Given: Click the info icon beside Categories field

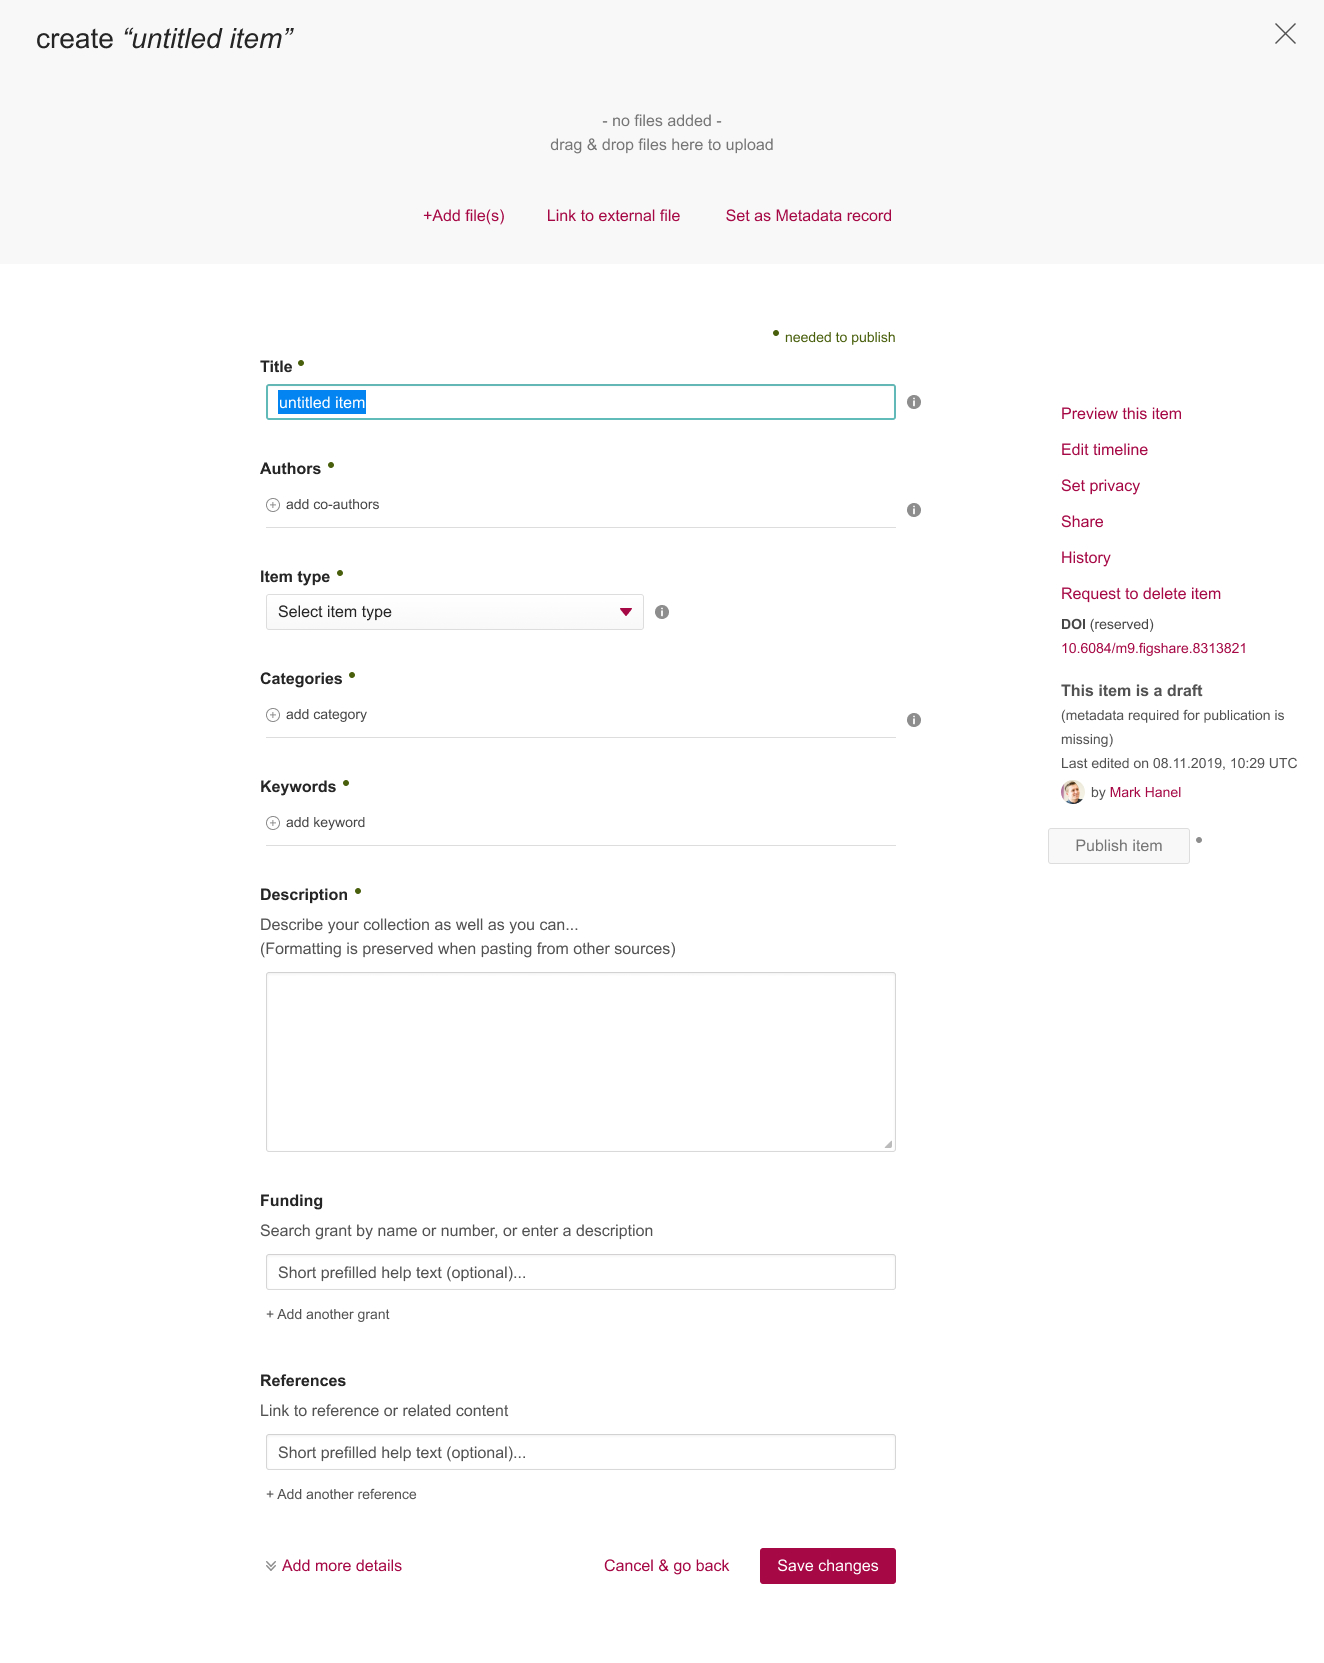Looking at the screenshot, I should [x=914, y=720].
